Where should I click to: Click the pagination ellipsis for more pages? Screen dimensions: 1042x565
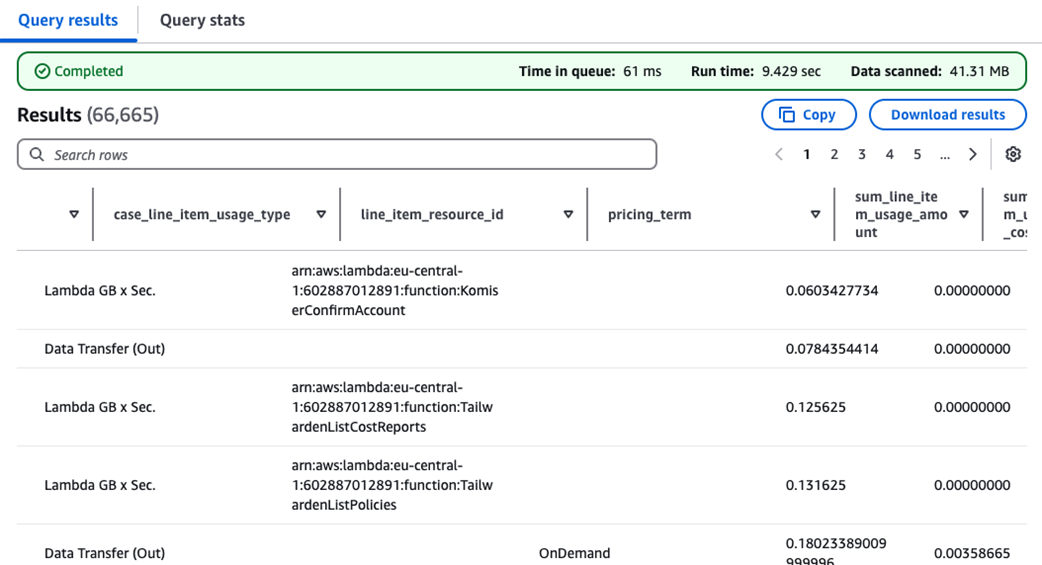[944, 154]
